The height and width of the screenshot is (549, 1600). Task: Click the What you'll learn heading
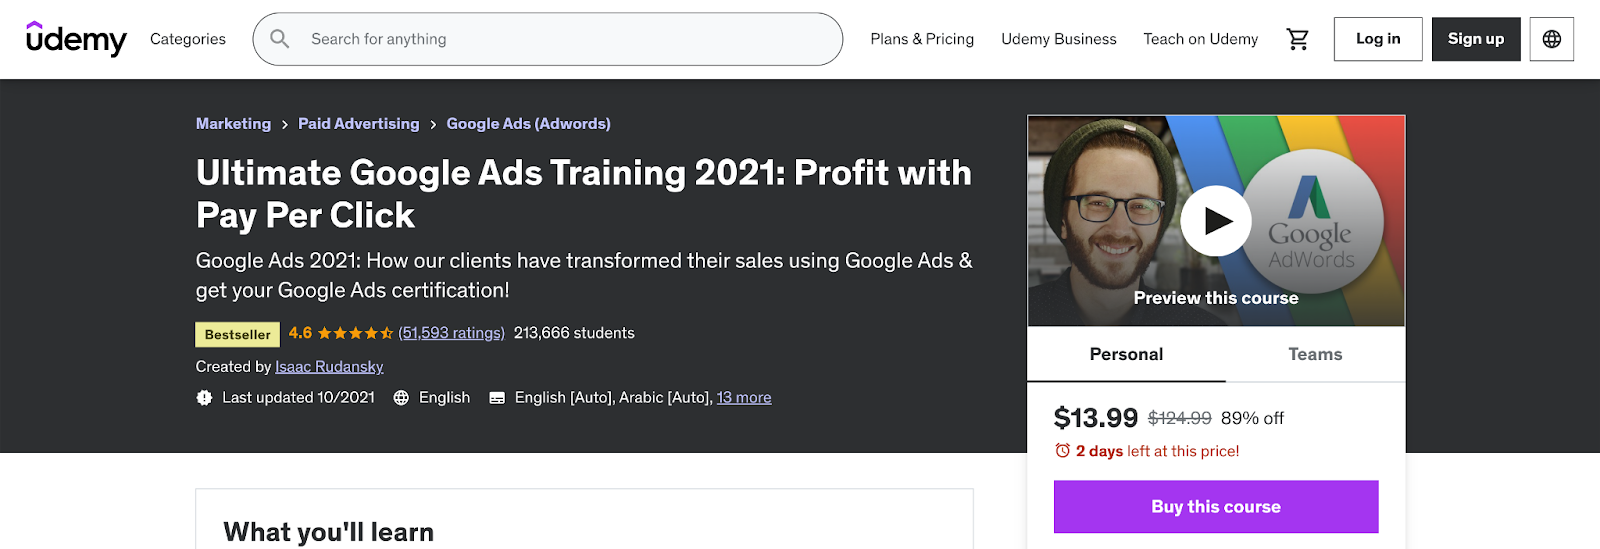[x=329, y=532]
